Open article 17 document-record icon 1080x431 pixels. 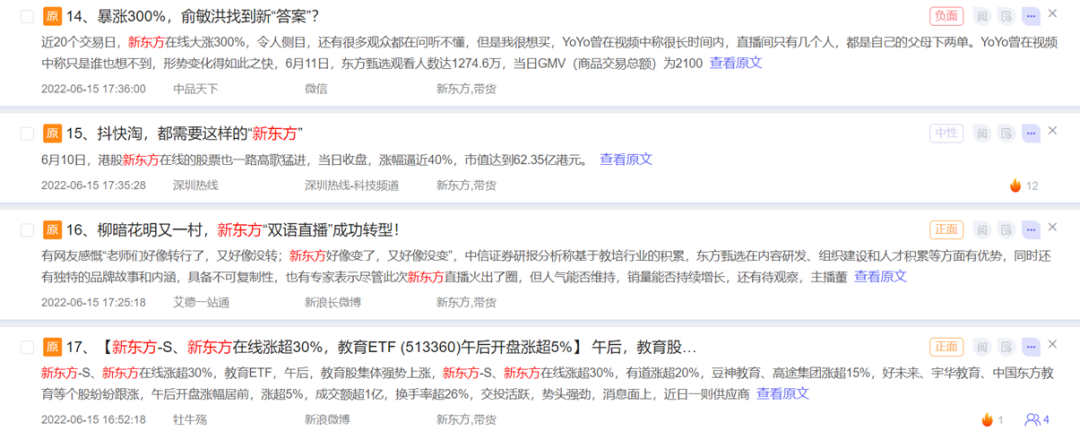[1006, 346]
